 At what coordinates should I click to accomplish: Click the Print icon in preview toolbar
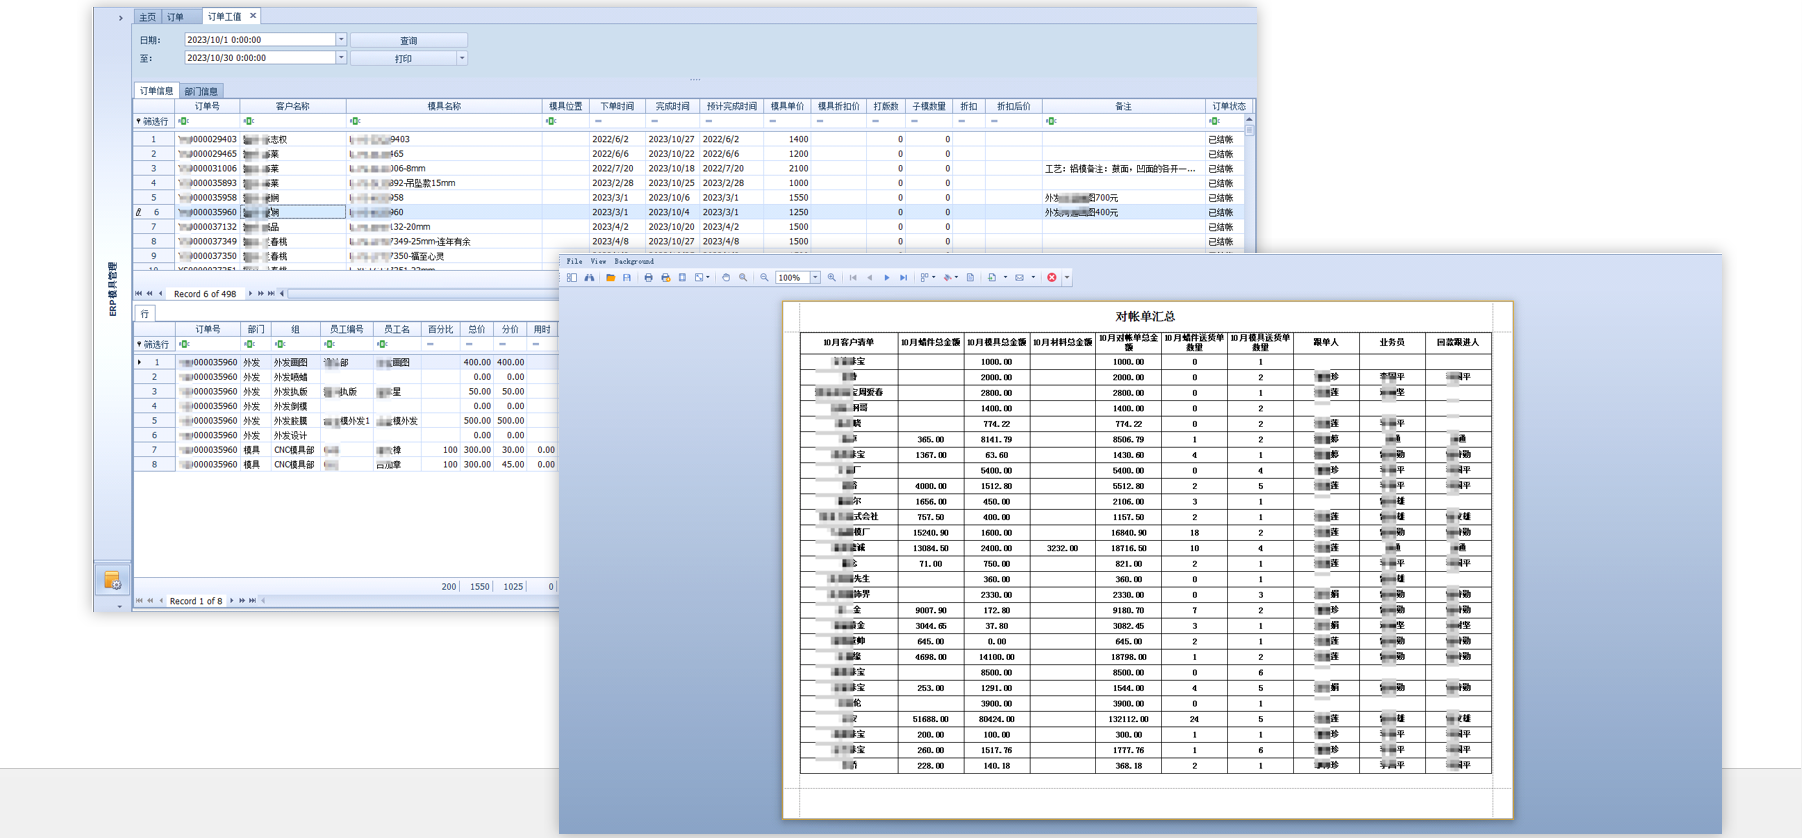point(648,278)
